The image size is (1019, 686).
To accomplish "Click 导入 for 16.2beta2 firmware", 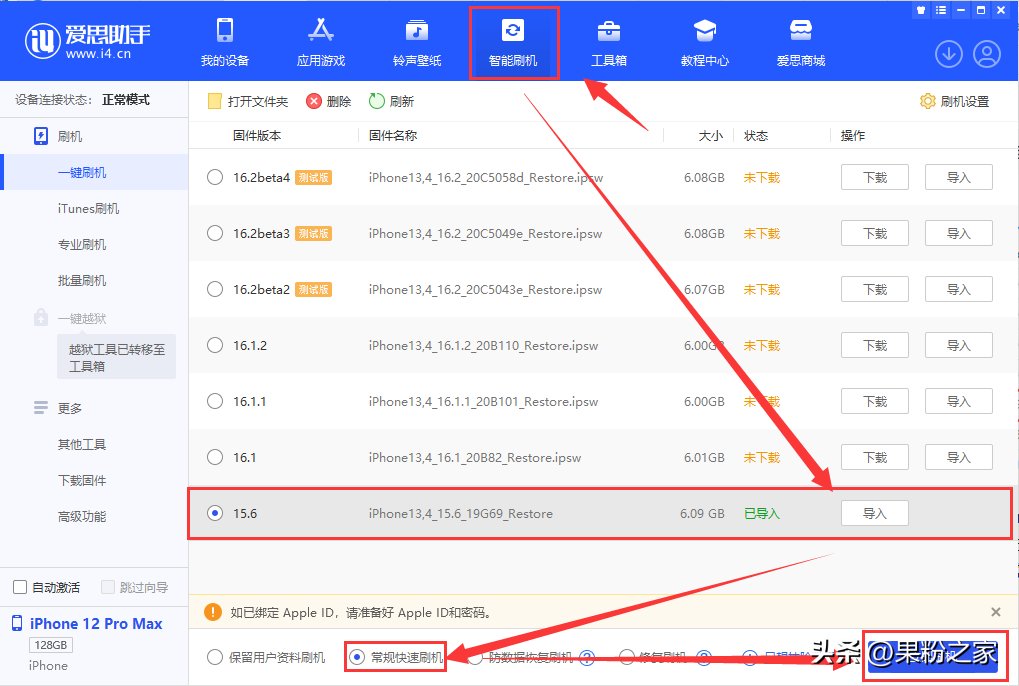I will (959, 289).
